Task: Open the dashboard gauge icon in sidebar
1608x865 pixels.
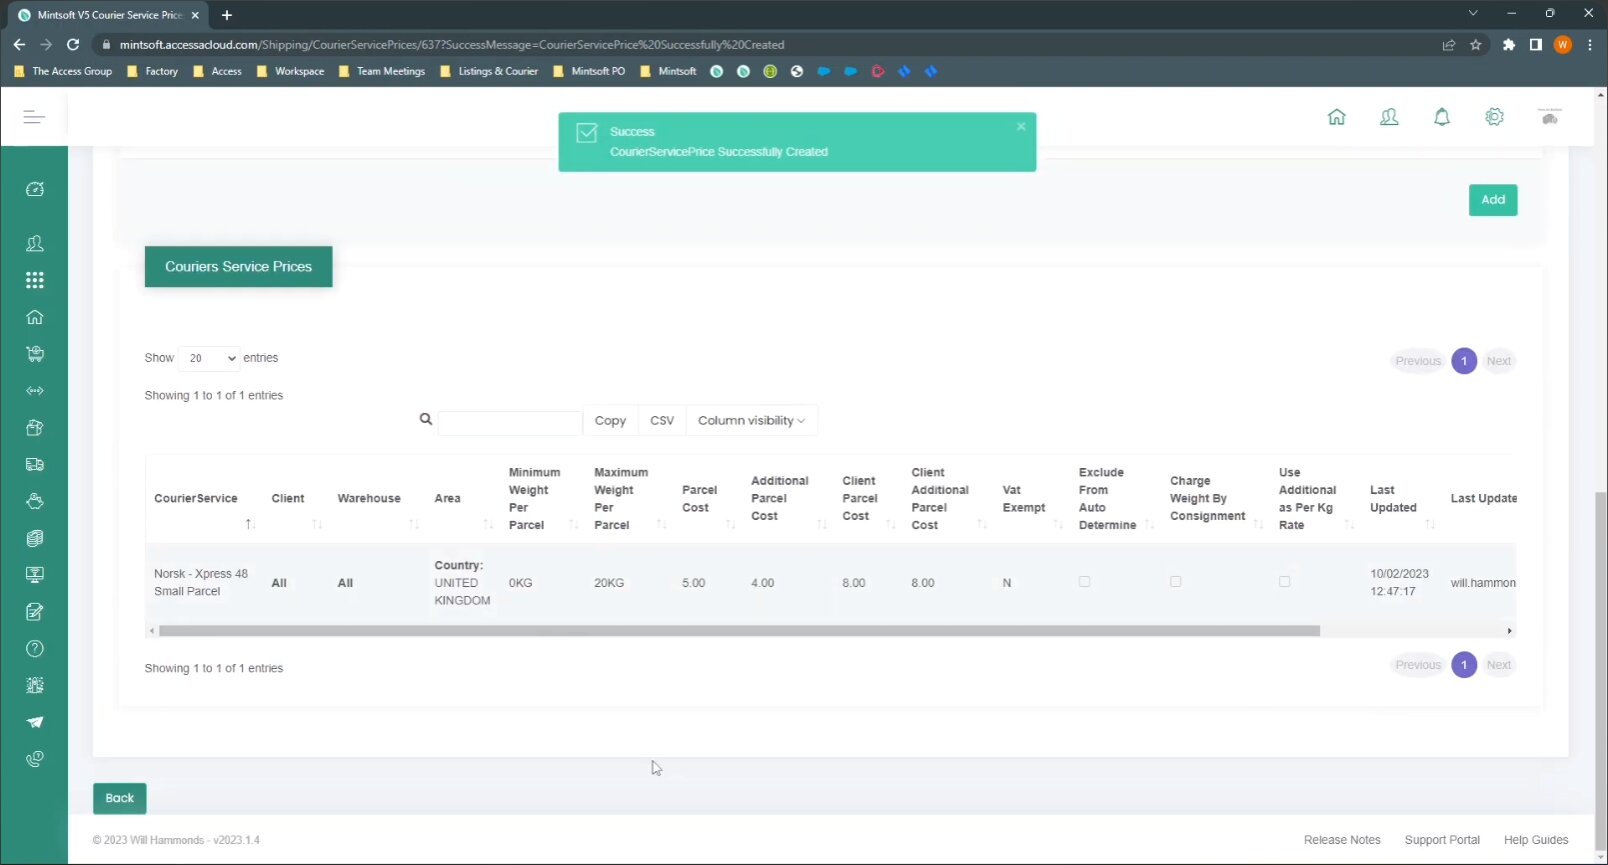Action: 35,189
